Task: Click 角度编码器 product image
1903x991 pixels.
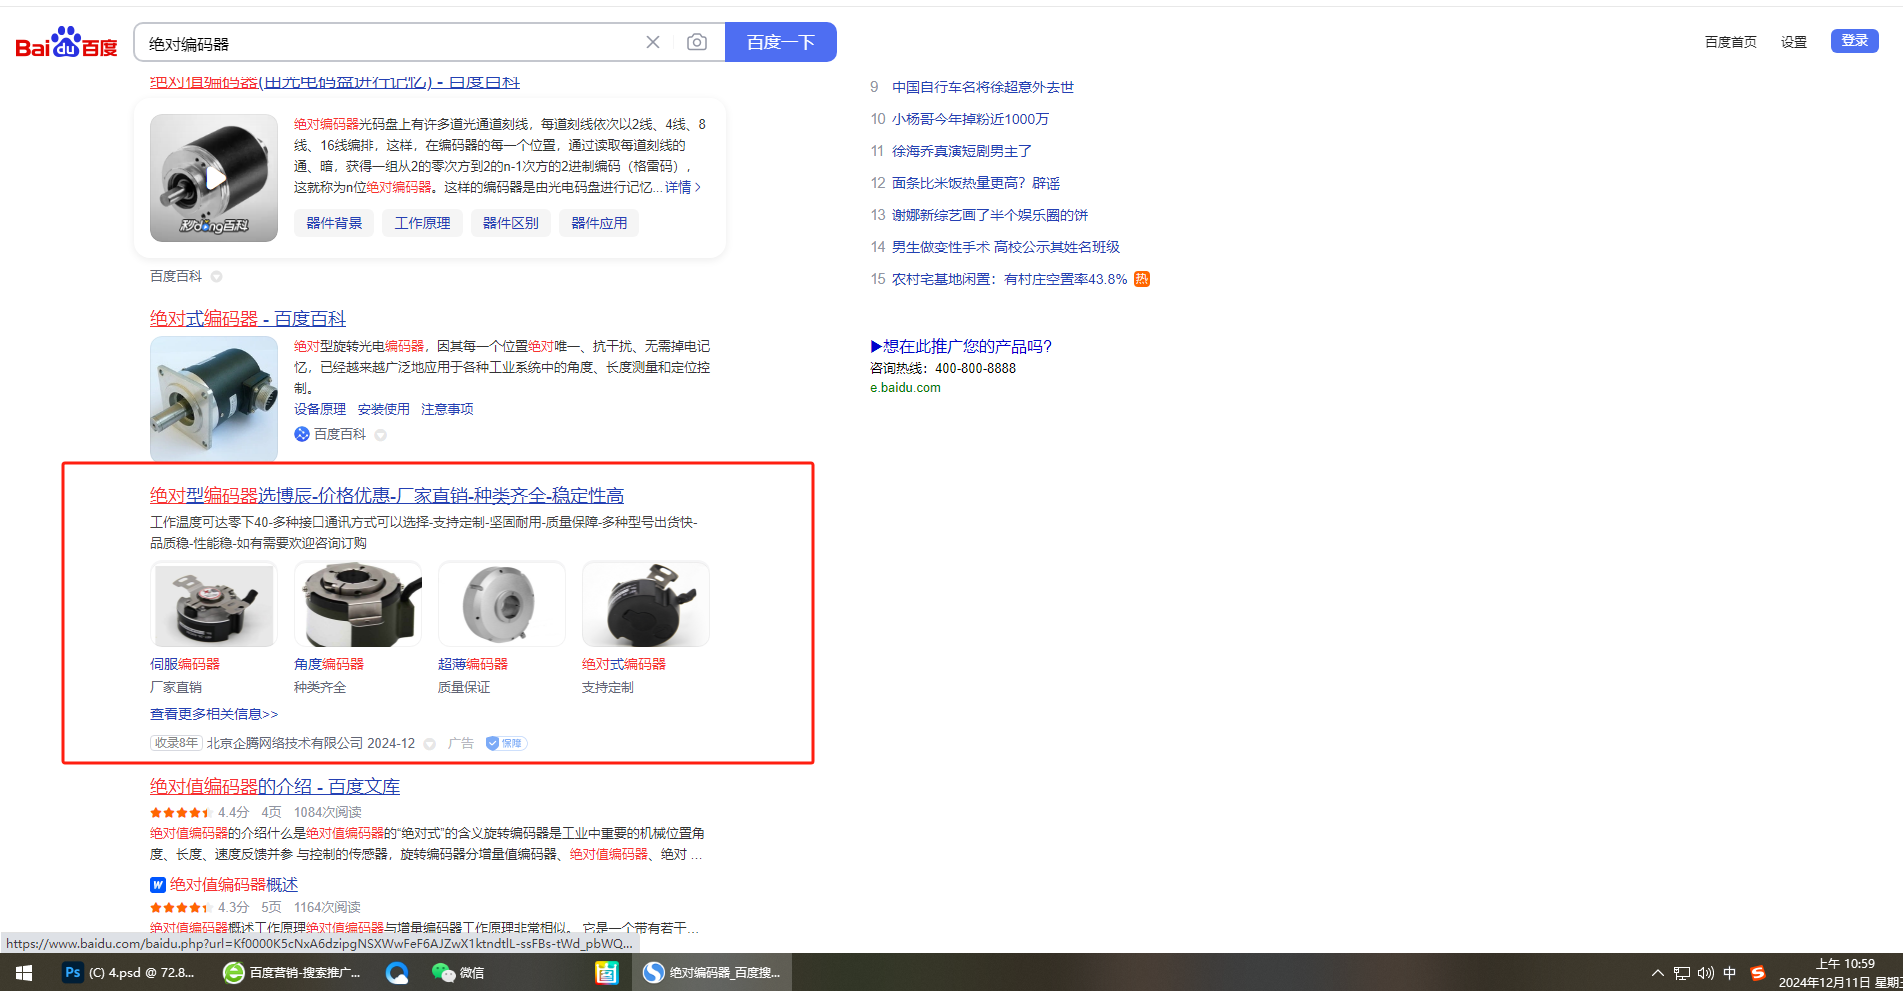Action: click(x=358, y=604)
